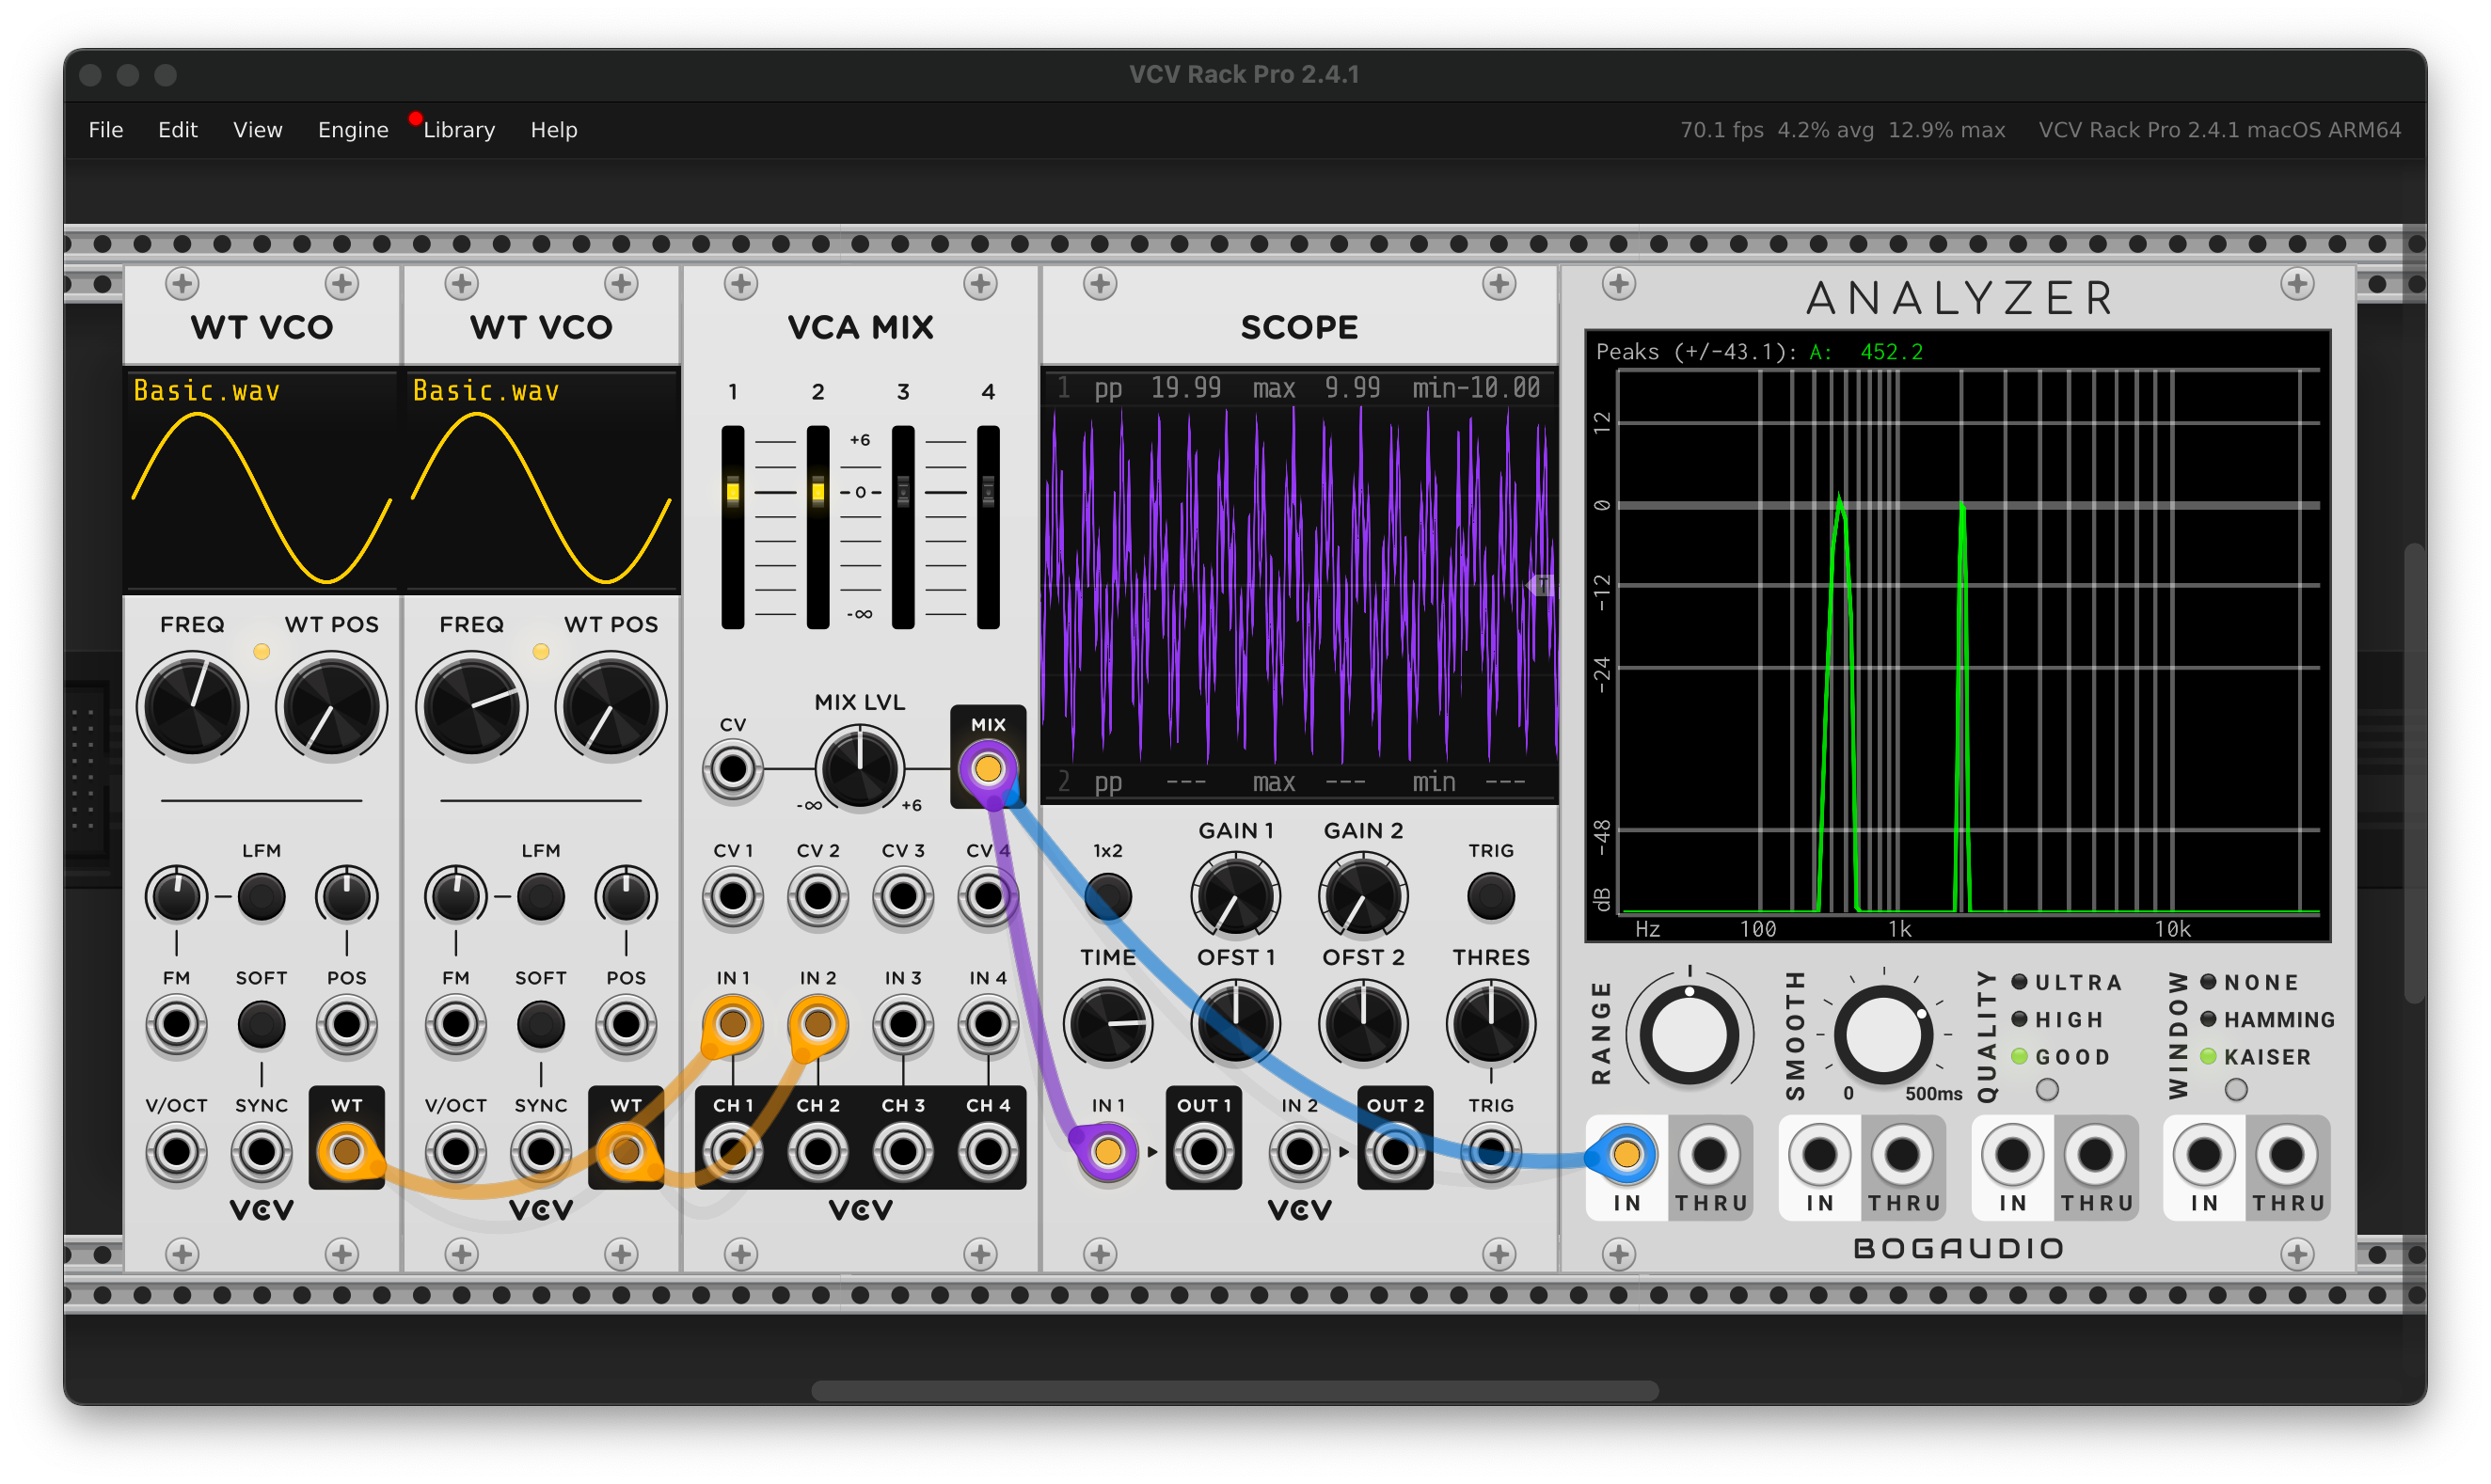
Task: Click the Analyzer fourth channel IN jack
Action: pos(2204,1155)
